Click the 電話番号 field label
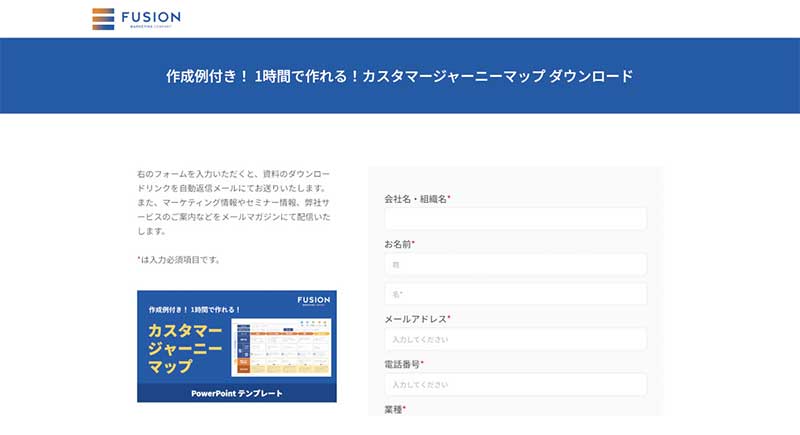Image resolution: width=800 pixels, height=435 pixels. (x=404, y=364)
